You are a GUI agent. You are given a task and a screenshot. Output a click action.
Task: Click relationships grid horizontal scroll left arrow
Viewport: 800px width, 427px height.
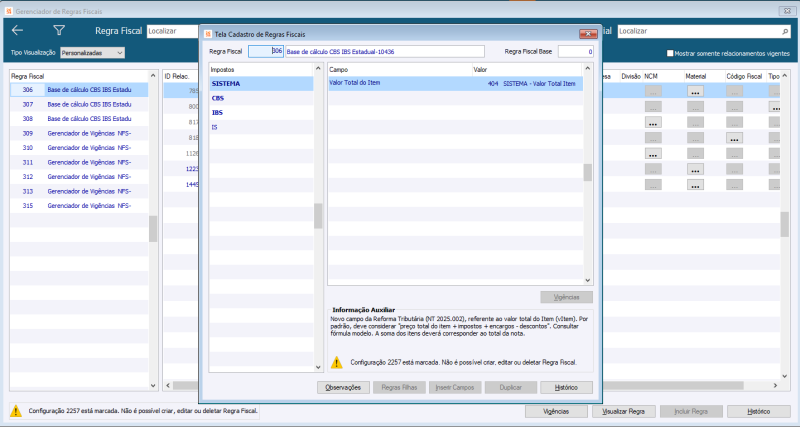(168, 386)
